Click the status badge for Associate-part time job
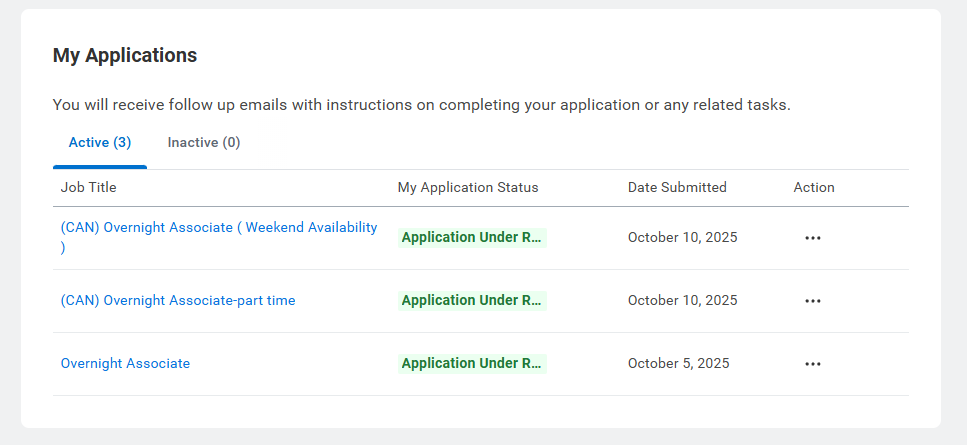The image size is (967, 445). tap(472, 300)
